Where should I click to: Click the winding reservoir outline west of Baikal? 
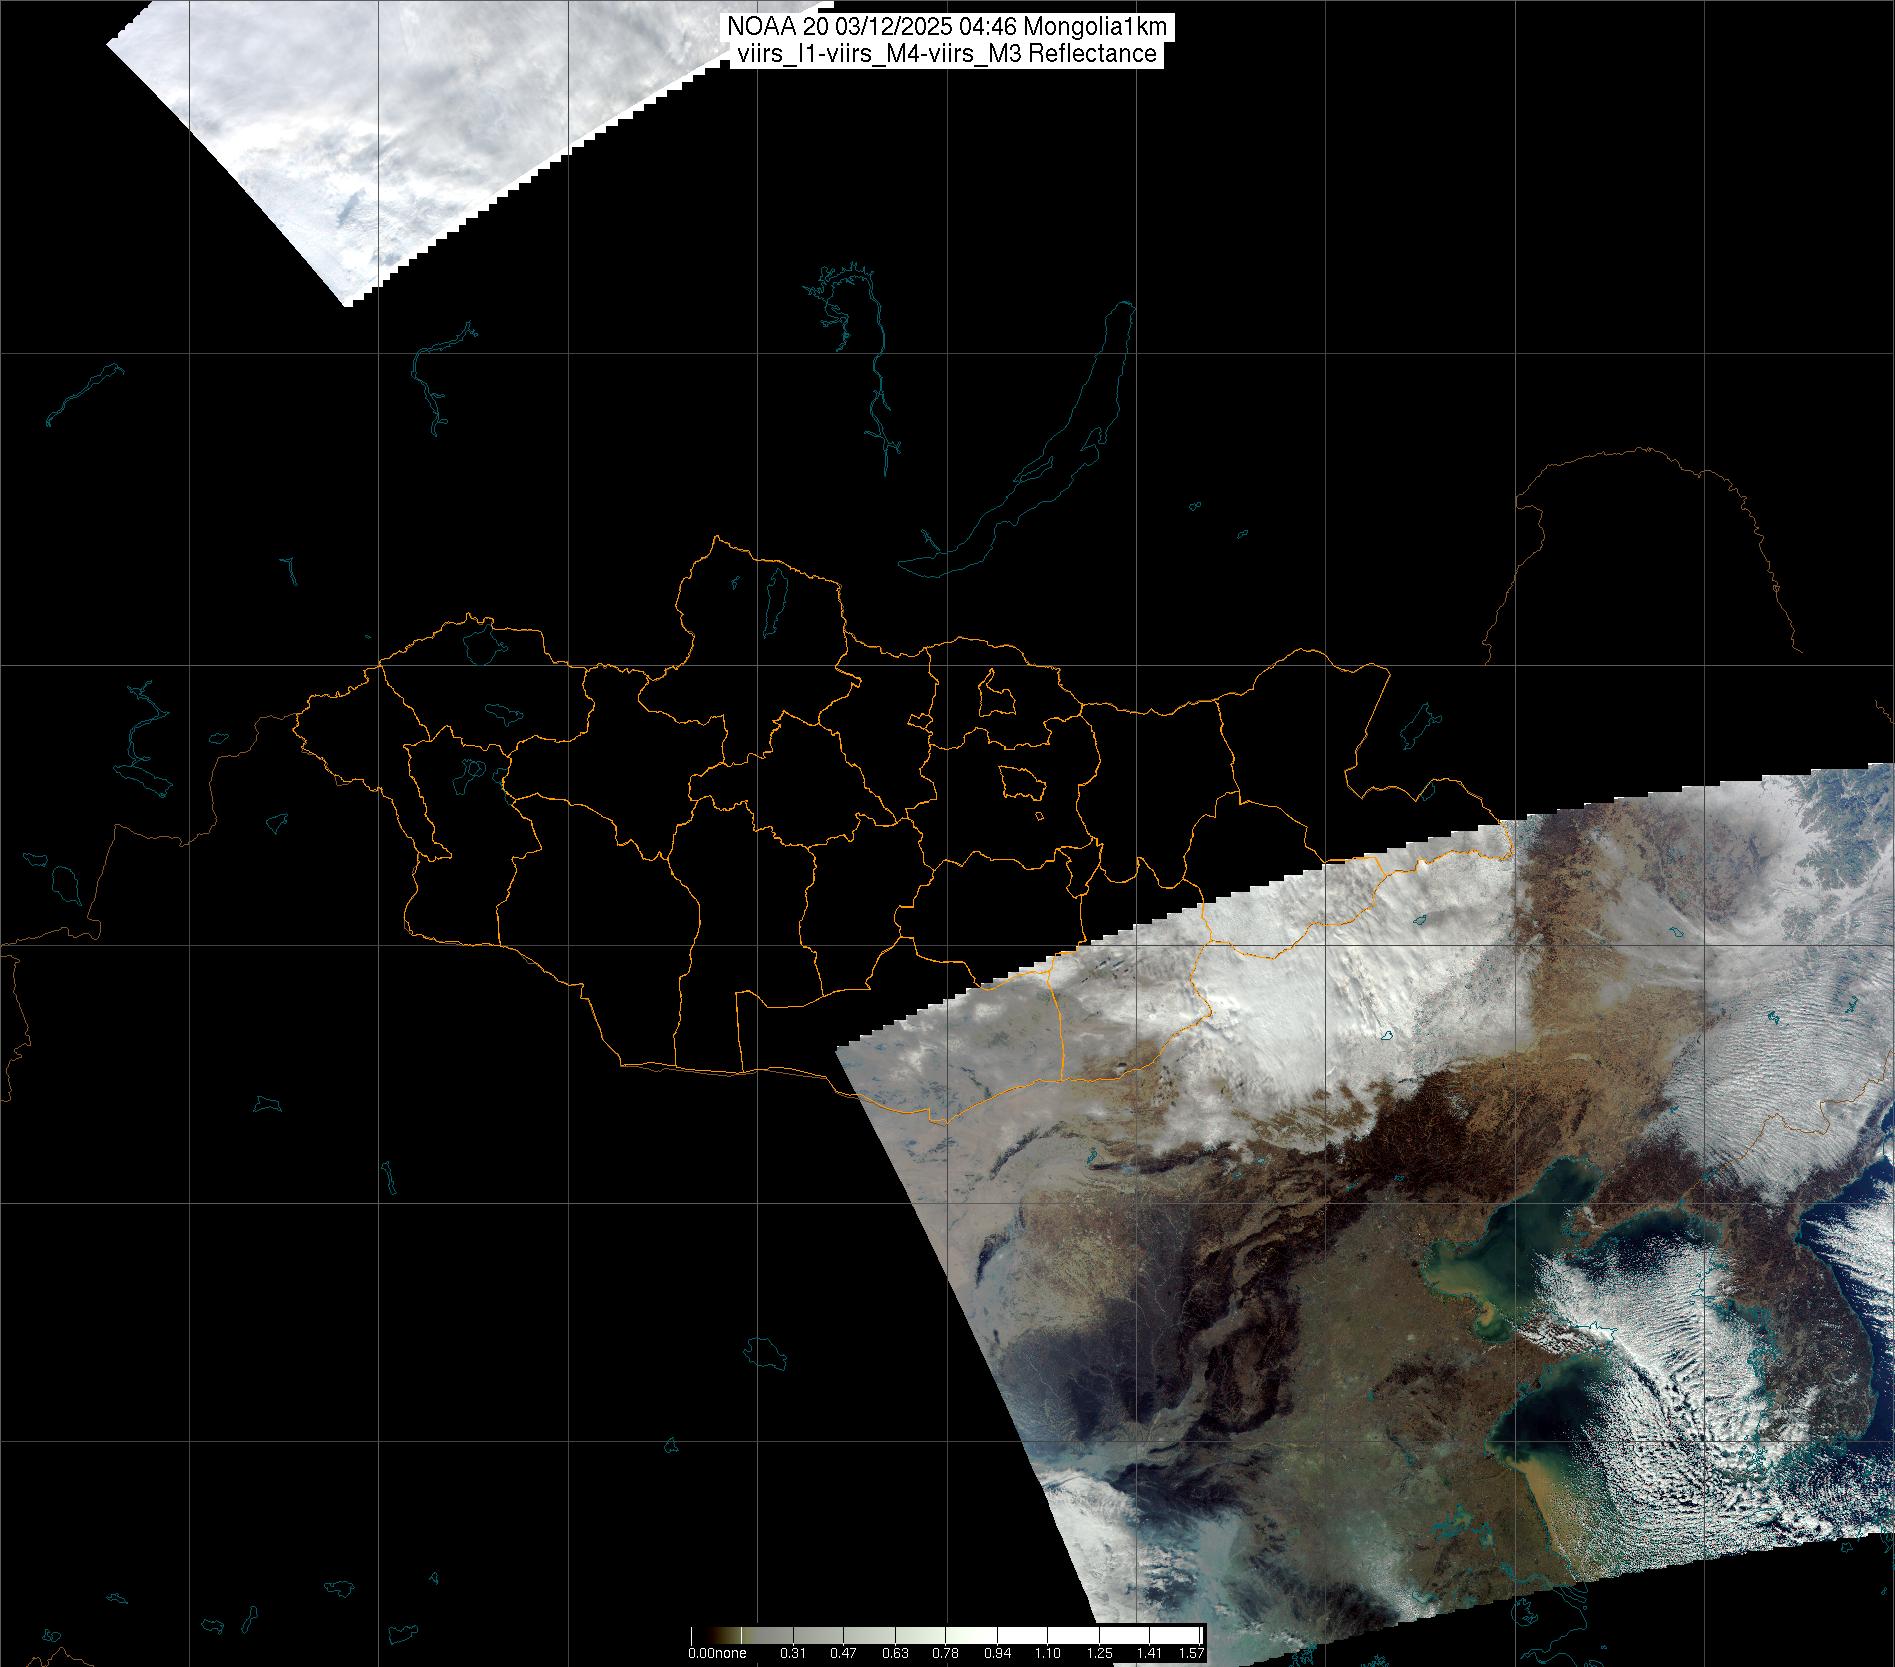878,400
